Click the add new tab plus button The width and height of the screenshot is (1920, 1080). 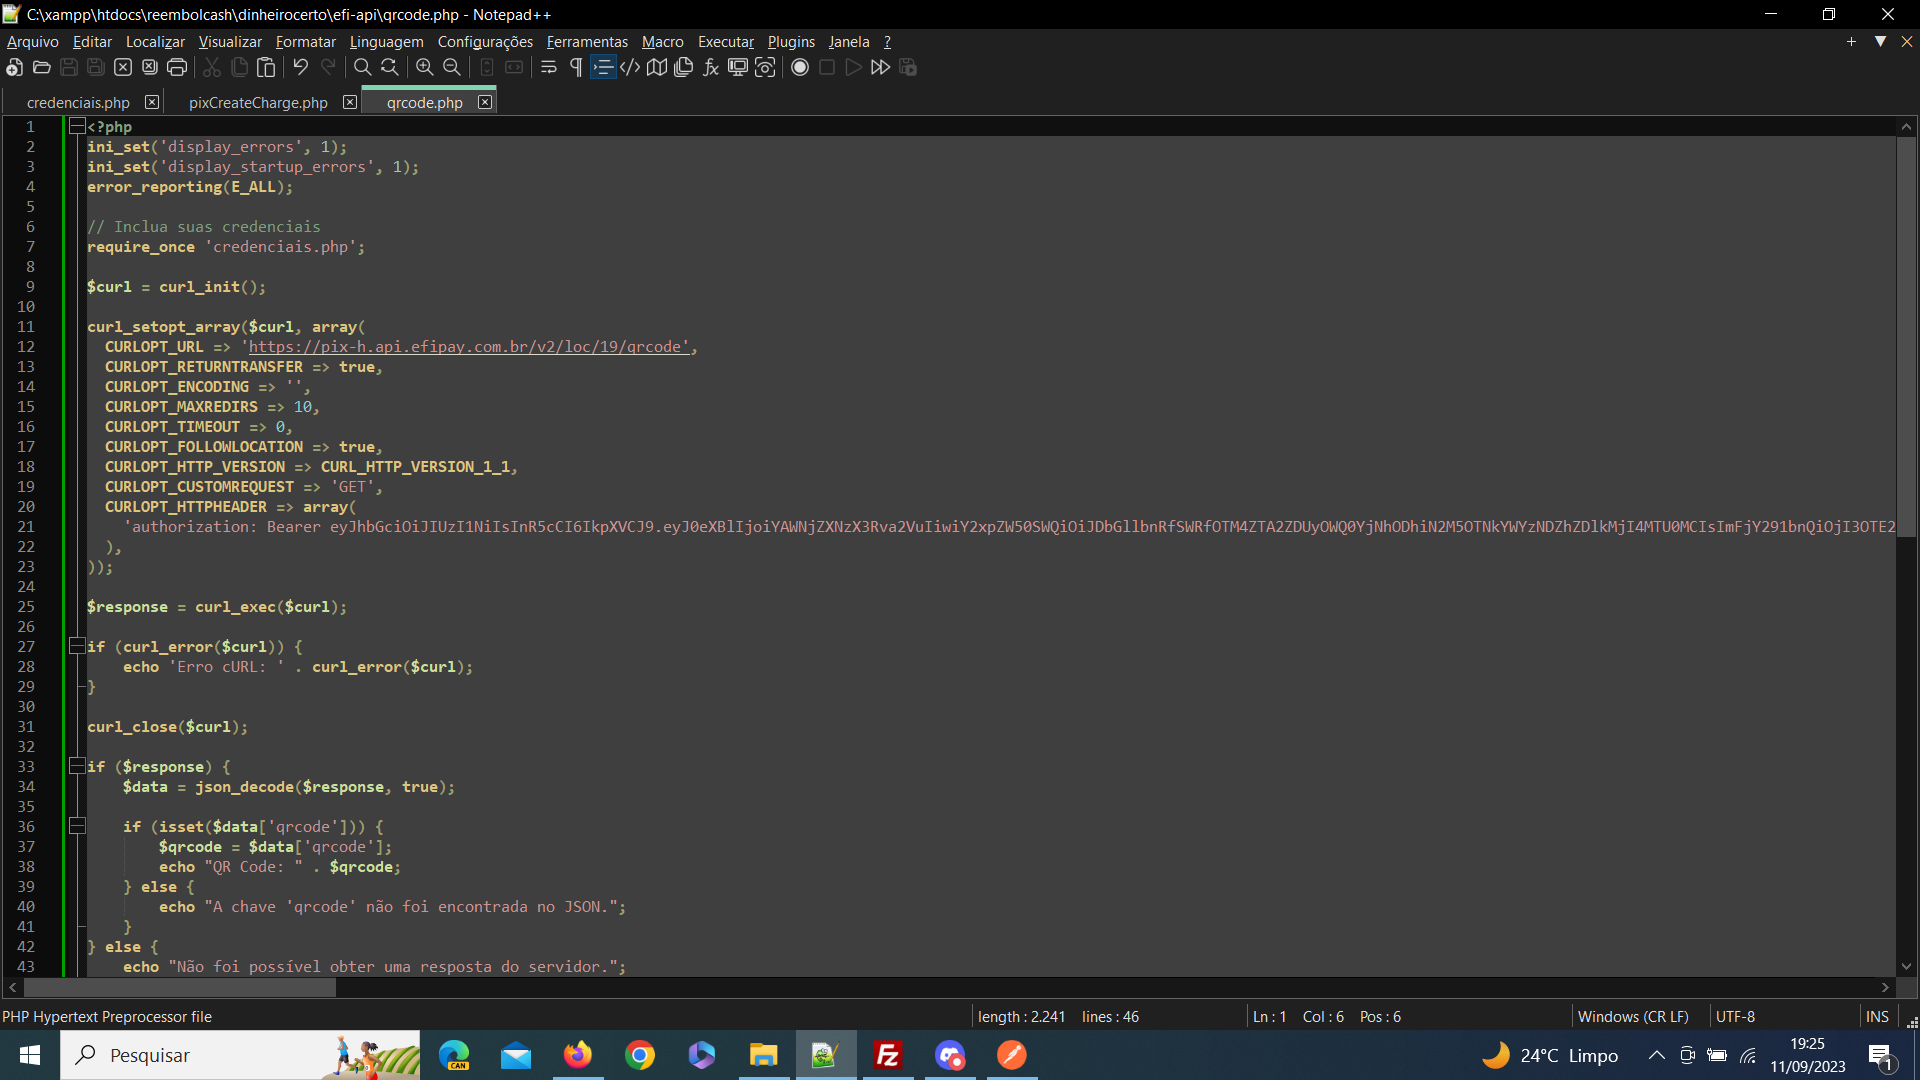[1851, 41]
